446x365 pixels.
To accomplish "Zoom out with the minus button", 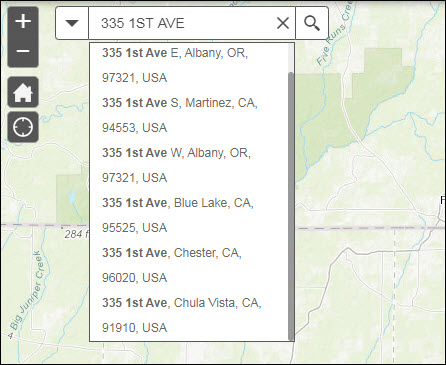I will coord(23,51).
